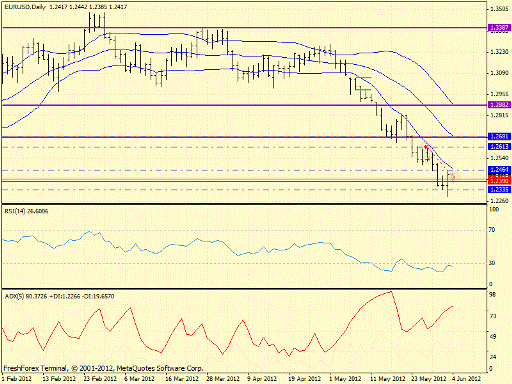Click the 23 Feb 2012 date label
Viewport: 512px width, 384px height.
tap(100, 379)
